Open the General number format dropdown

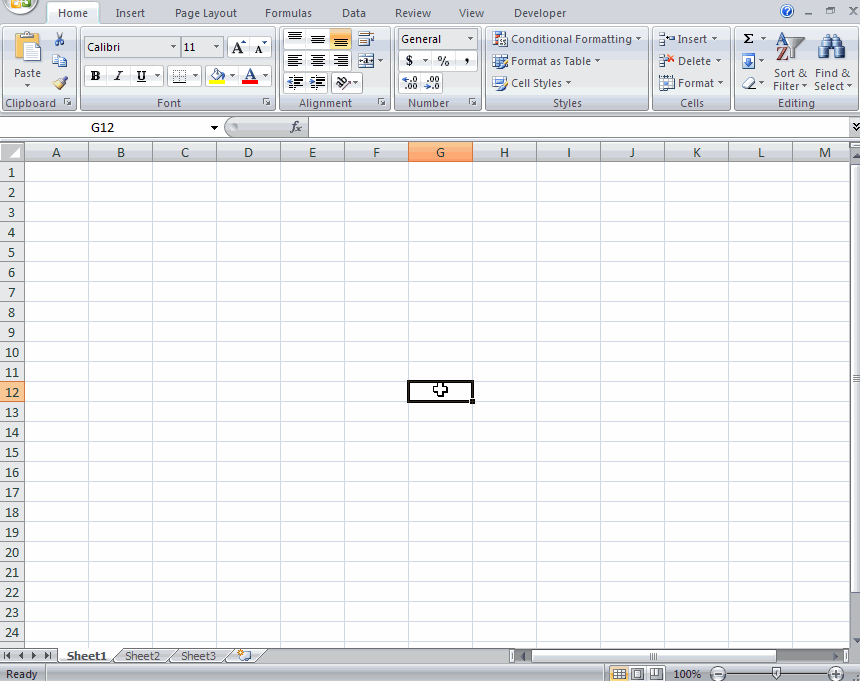pos(470,39)
